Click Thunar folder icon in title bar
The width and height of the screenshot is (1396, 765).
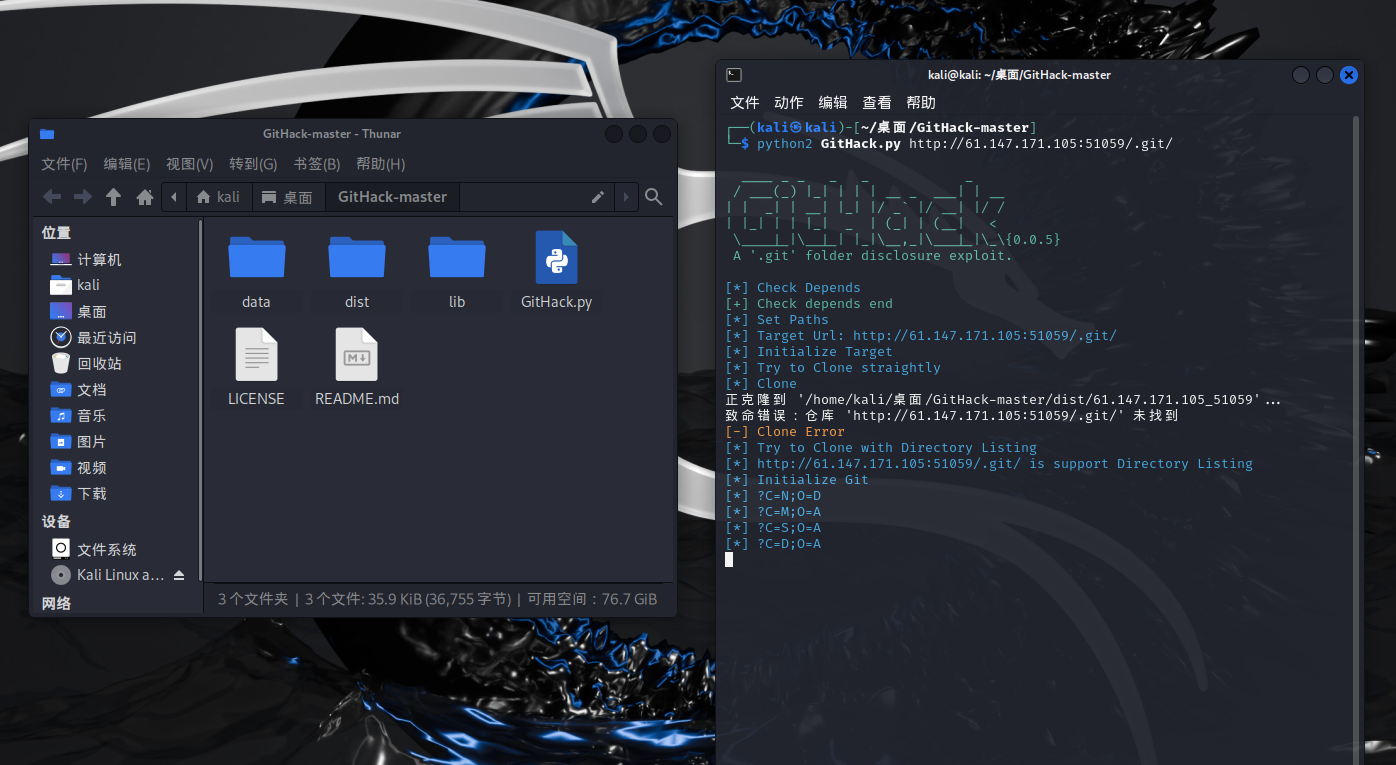[x=47, y=134]
